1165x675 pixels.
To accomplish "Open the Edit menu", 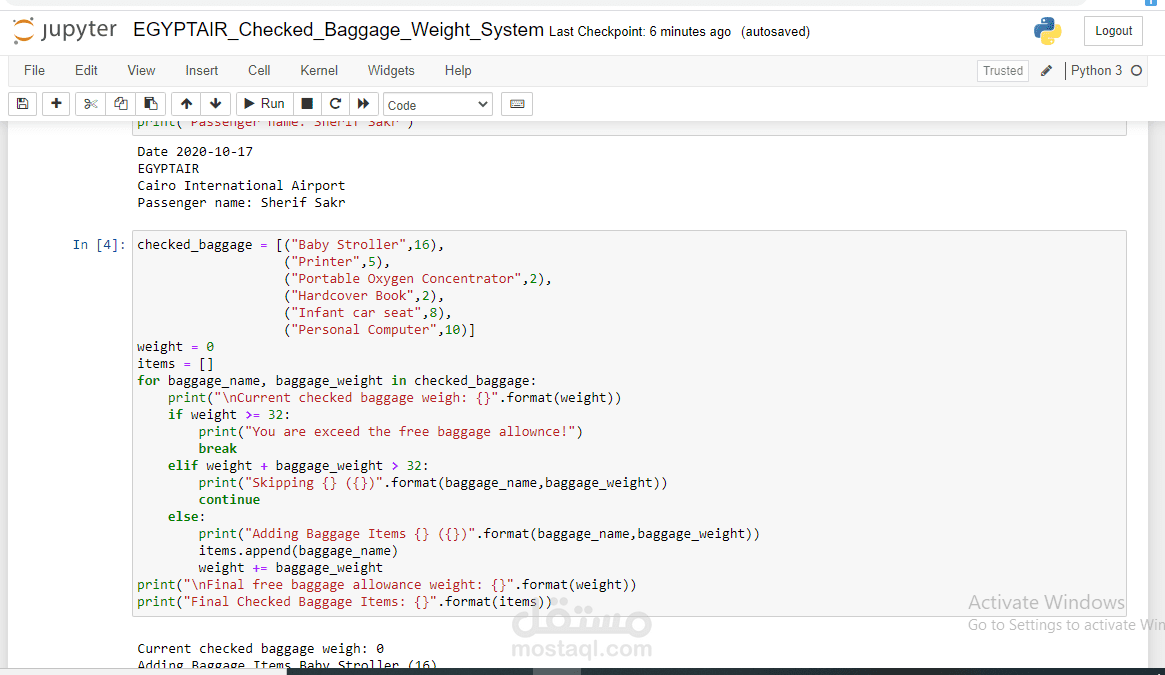I will coord(86,71).
